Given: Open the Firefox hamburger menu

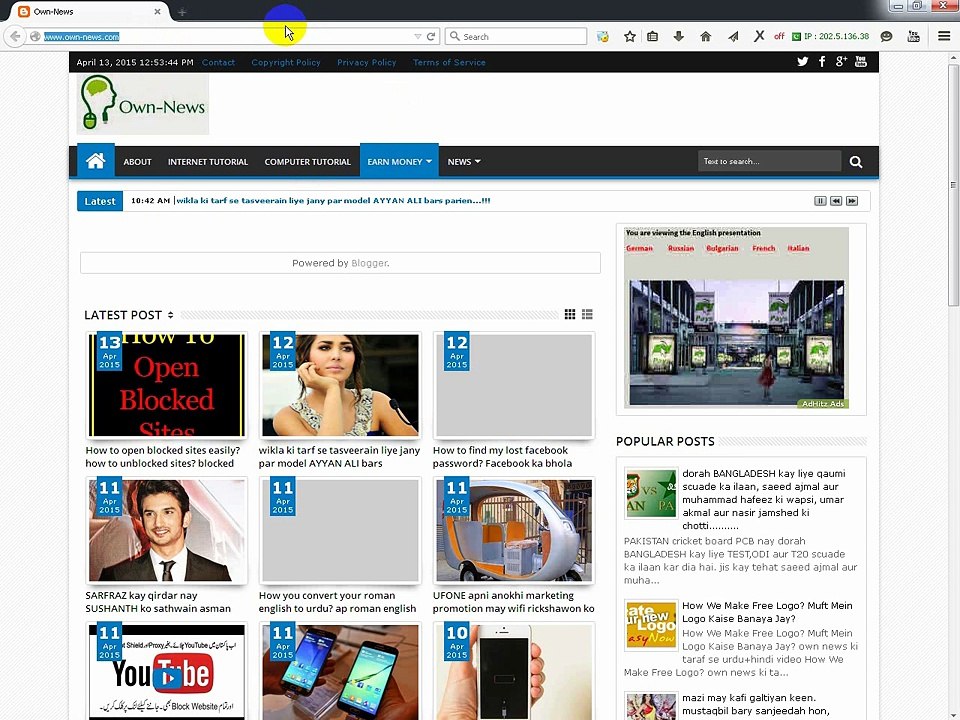Looking at the screenshot, I should [943, 36].
